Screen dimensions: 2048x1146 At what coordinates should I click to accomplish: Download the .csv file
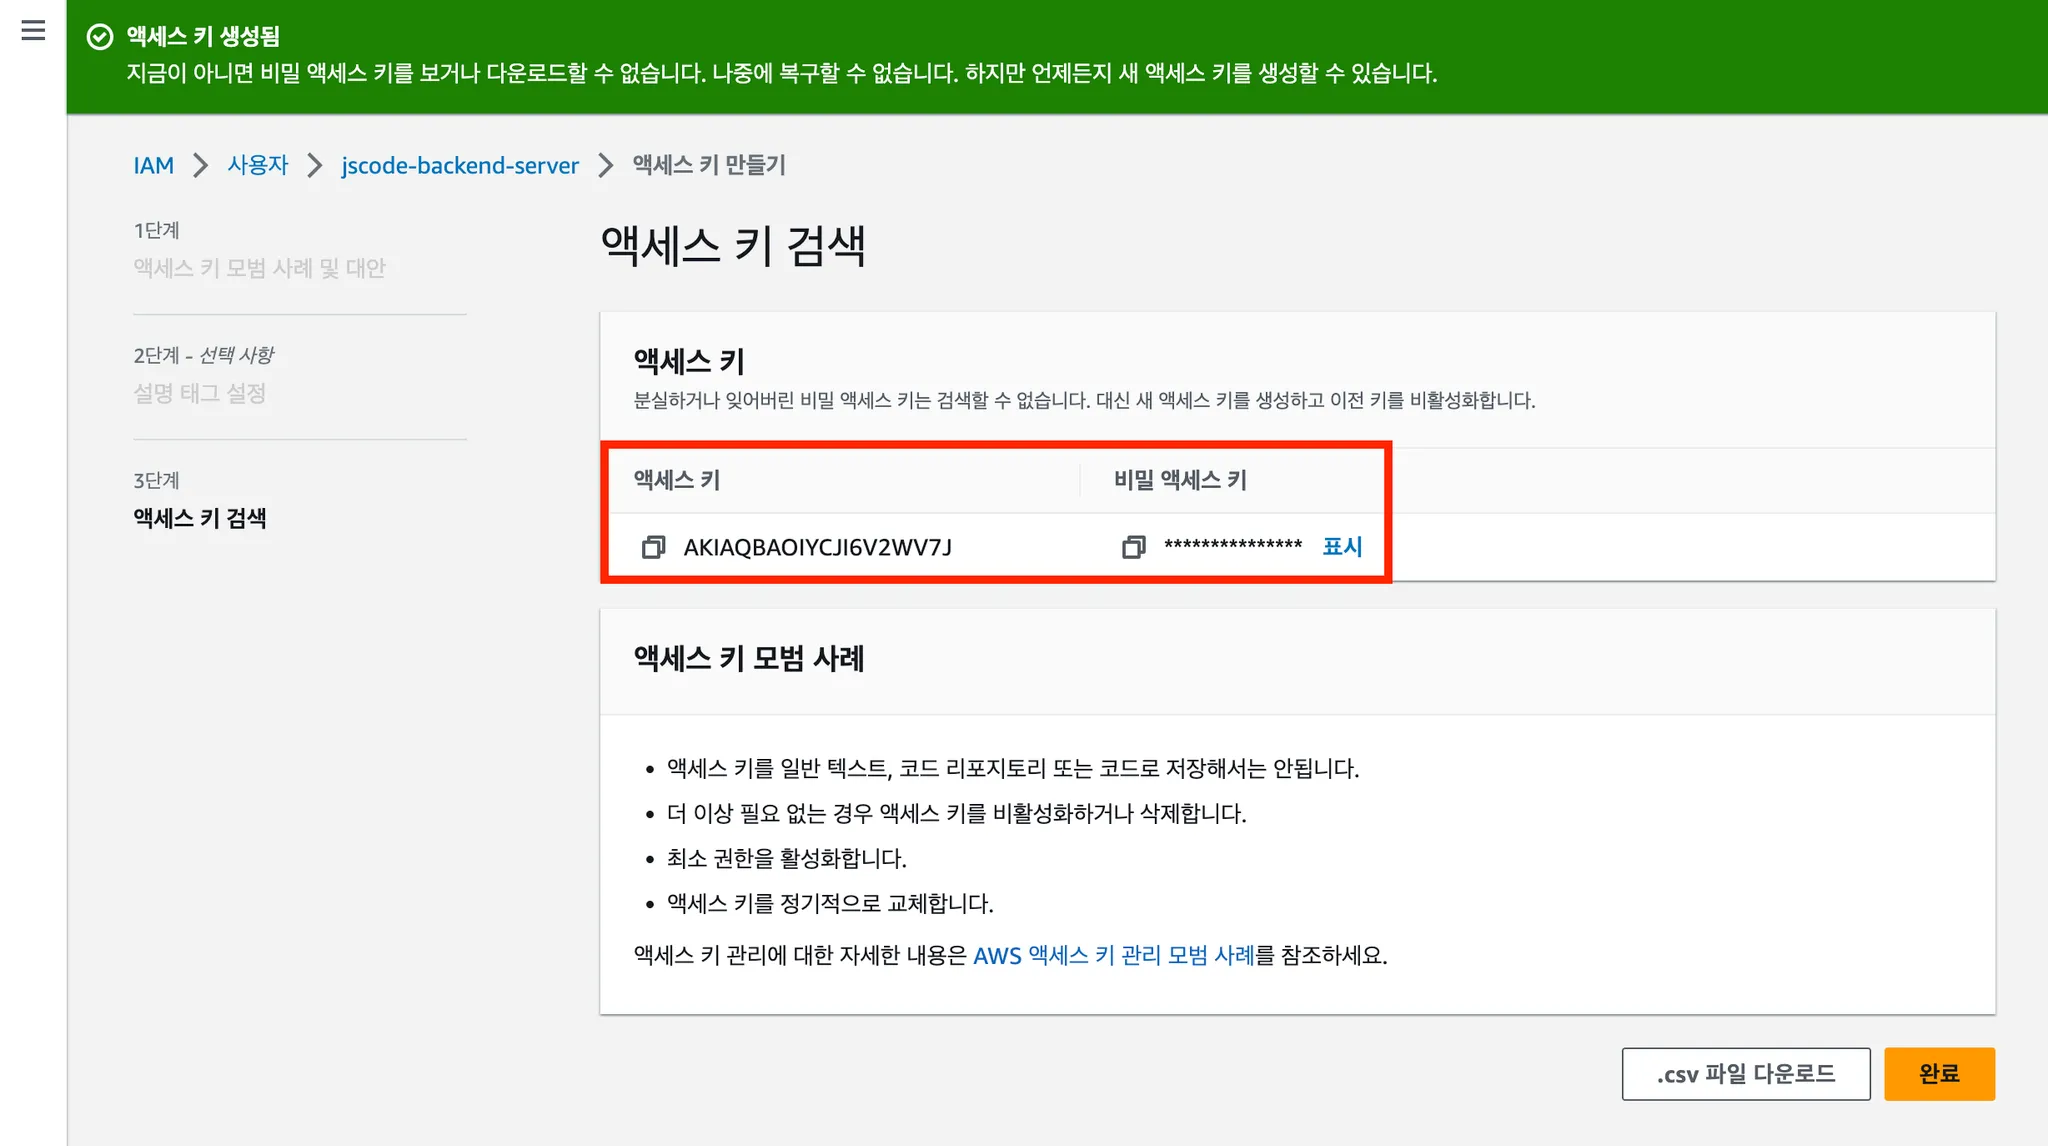1745,1074
